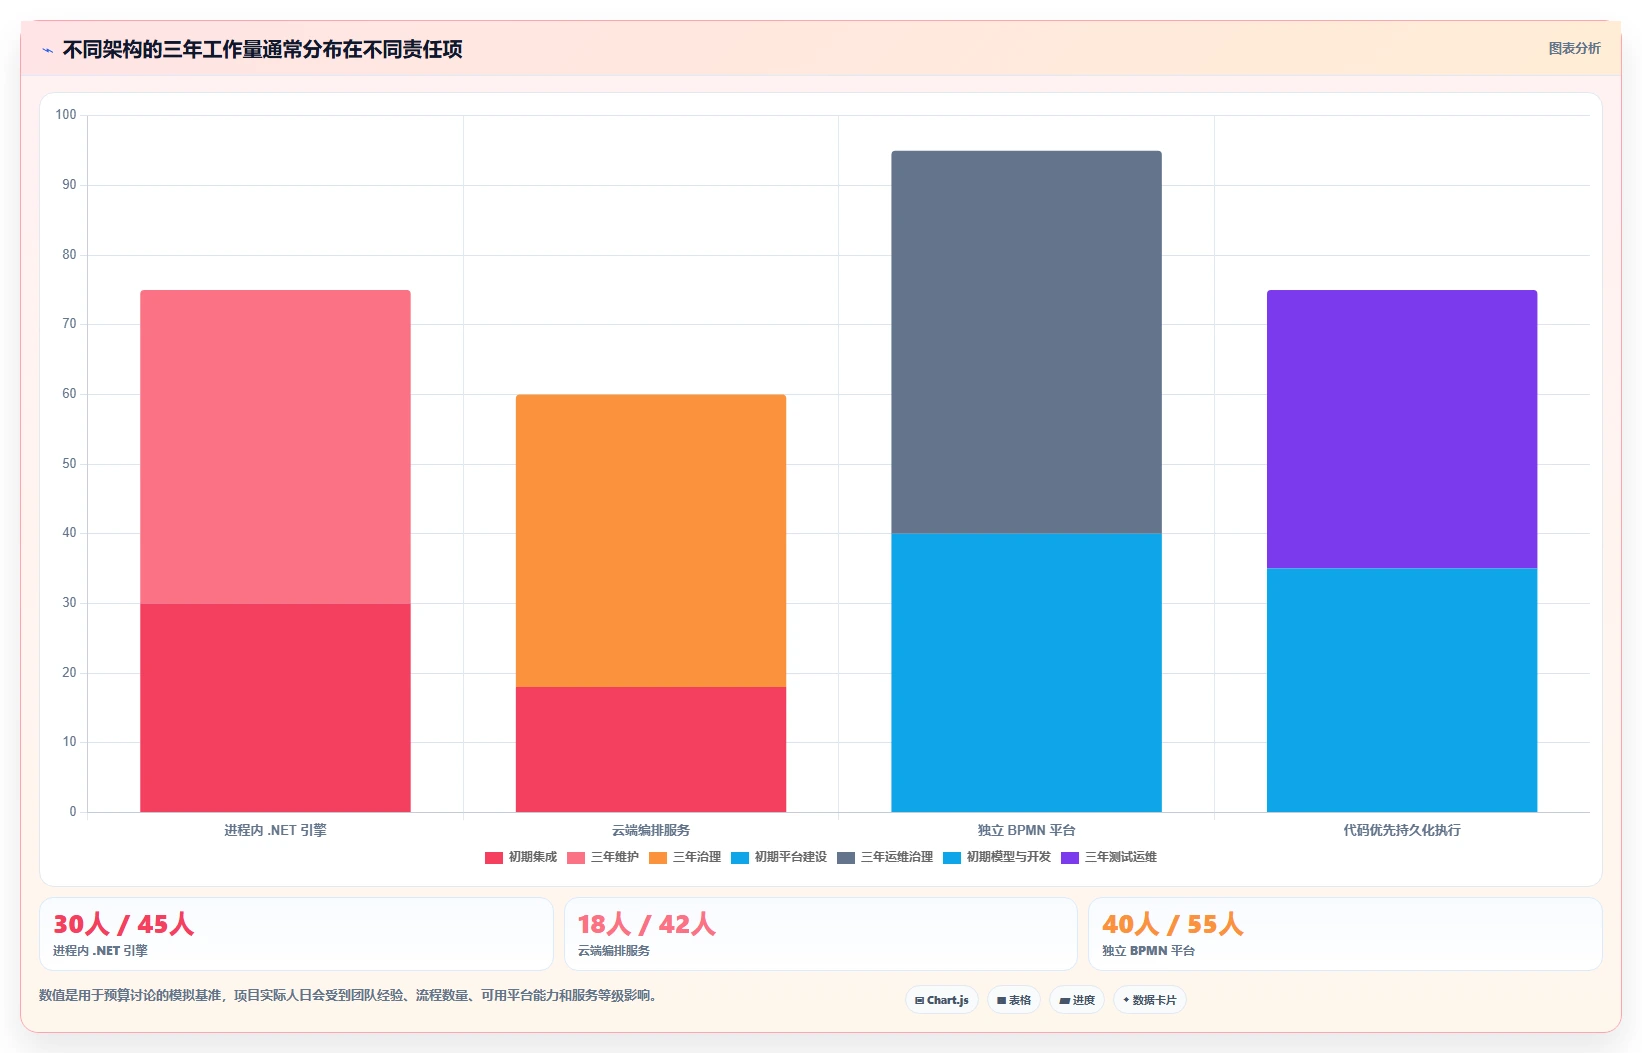Select the purple segment of 代码优先持久化执行 bar
The width and height of the screenshot is (1642, 1053).
click(1402, 429)
